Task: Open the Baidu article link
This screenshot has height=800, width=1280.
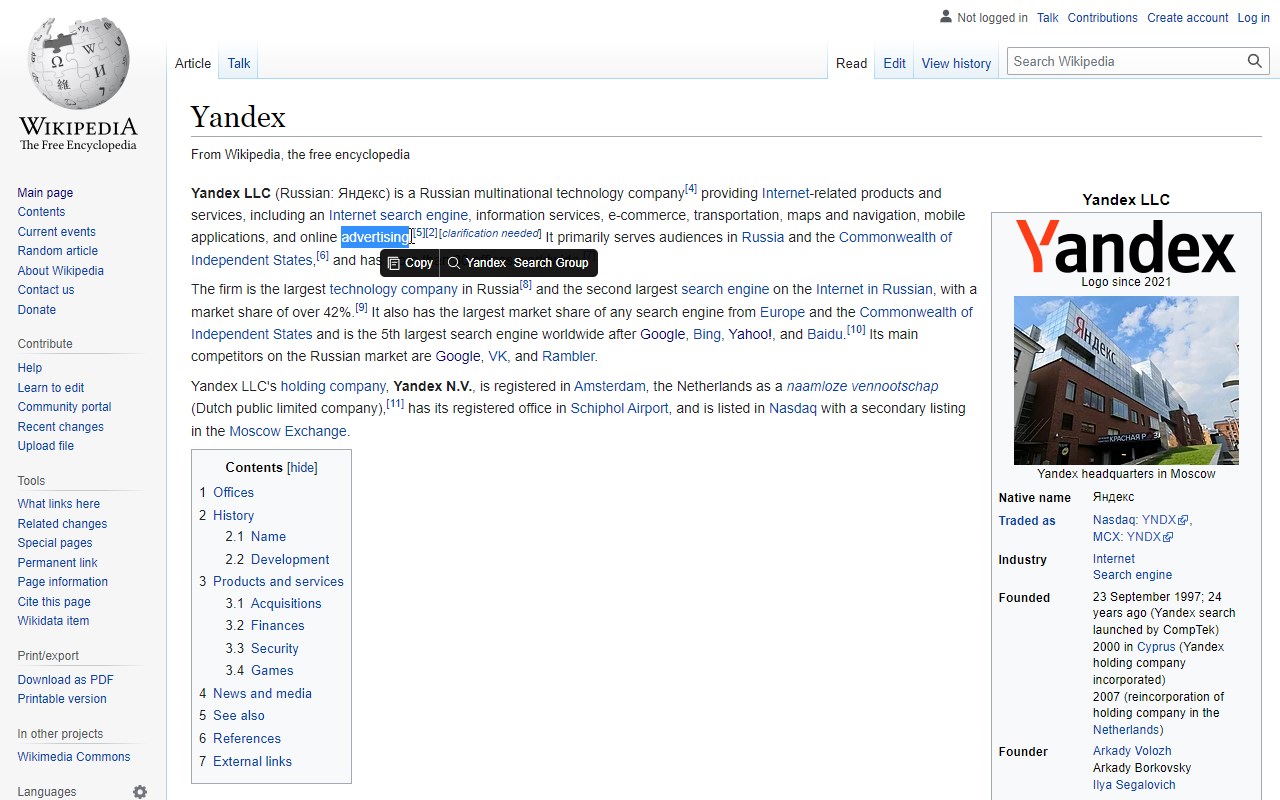Action: click(x=825, y=334)
